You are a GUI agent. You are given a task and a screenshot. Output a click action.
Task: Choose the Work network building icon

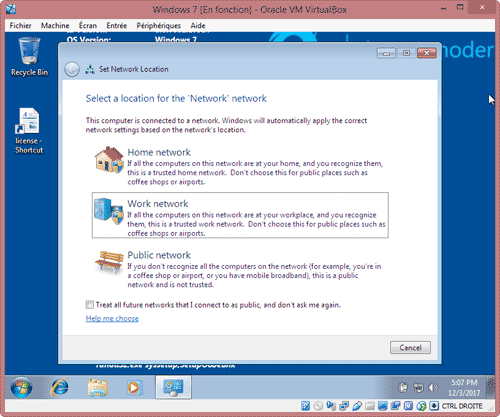pos(108,211)
